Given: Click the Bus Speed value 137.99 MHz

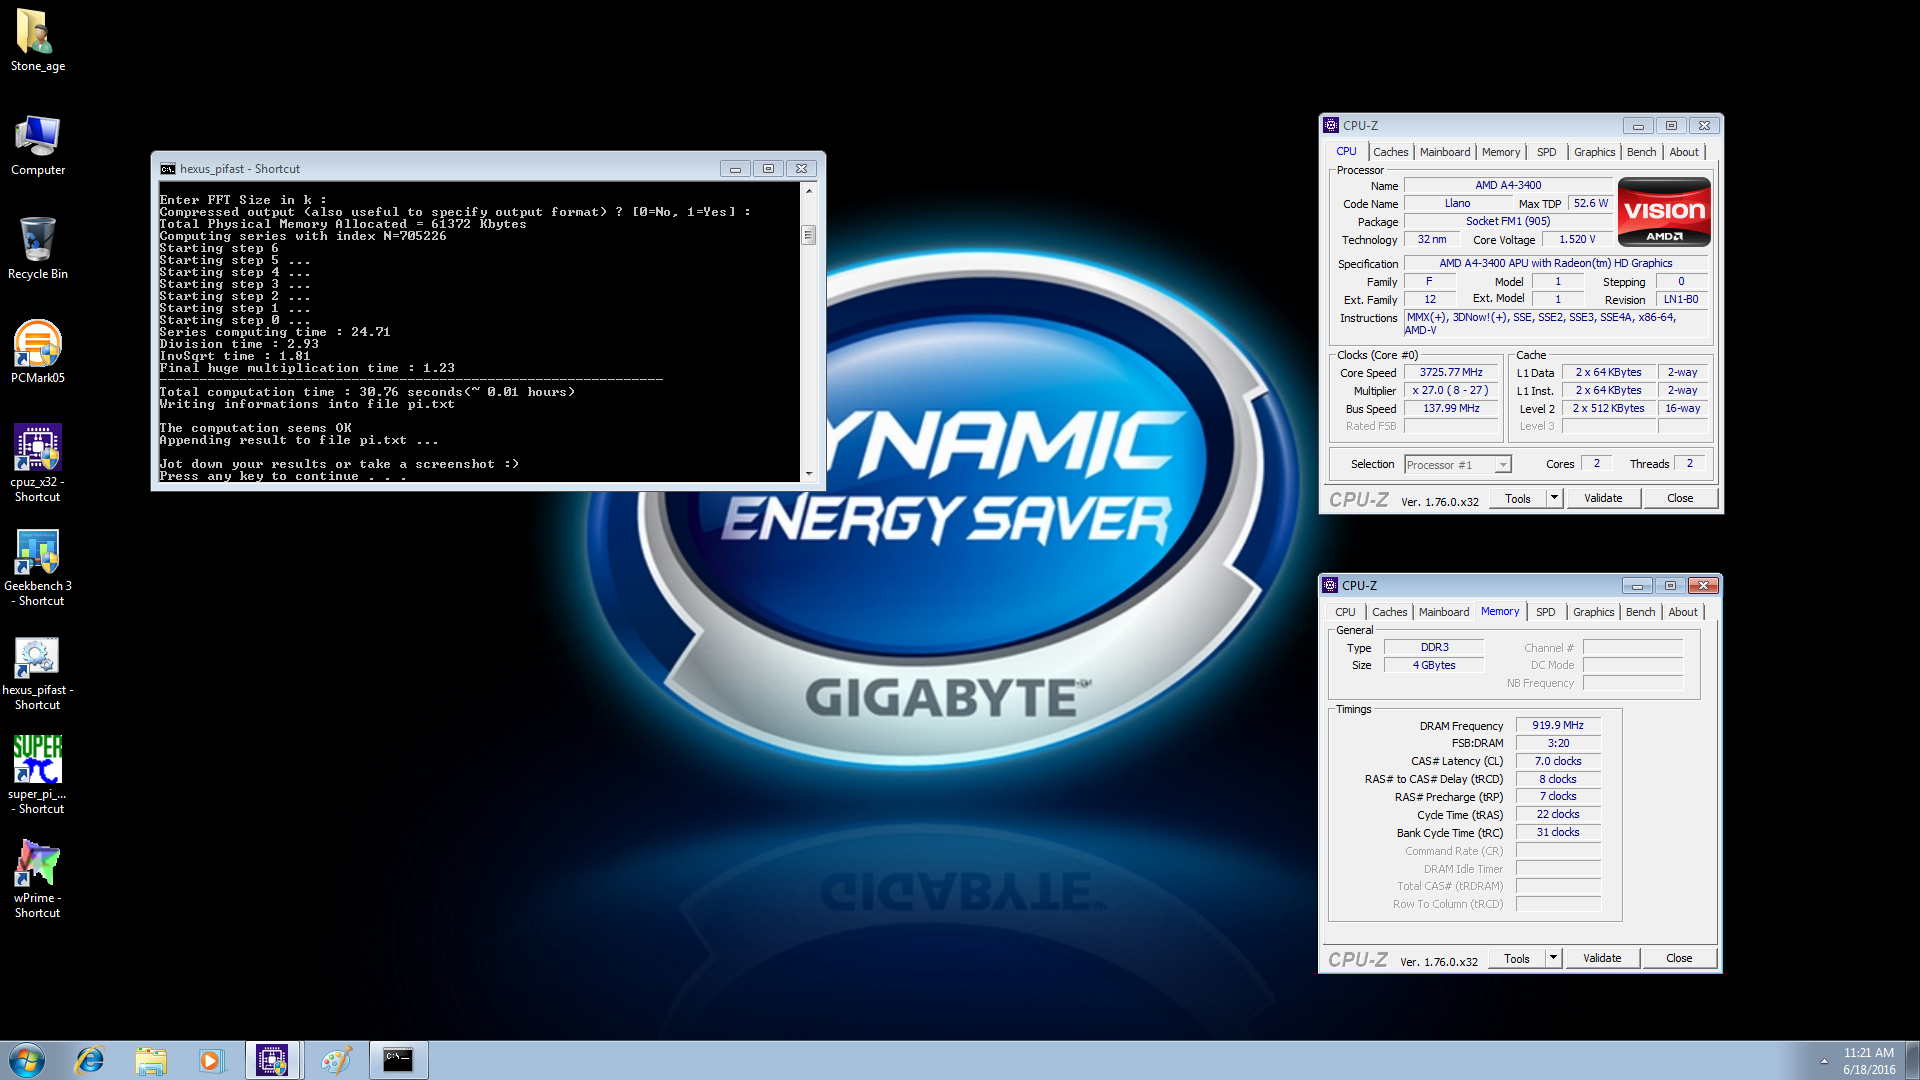Looking at the screenshot, I should [x=1451, y=409].
